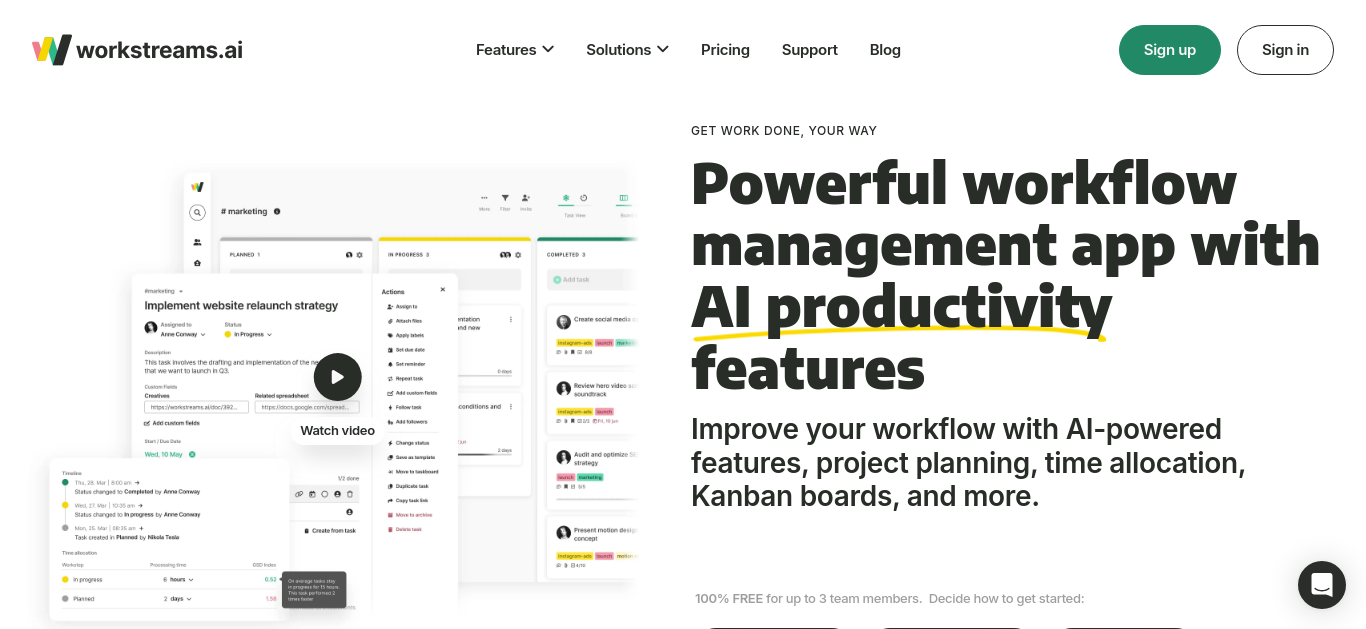The image size is (1366, 629).
Task: Select Add followers action
Action: pyautogui.click(x=406, y=422)
